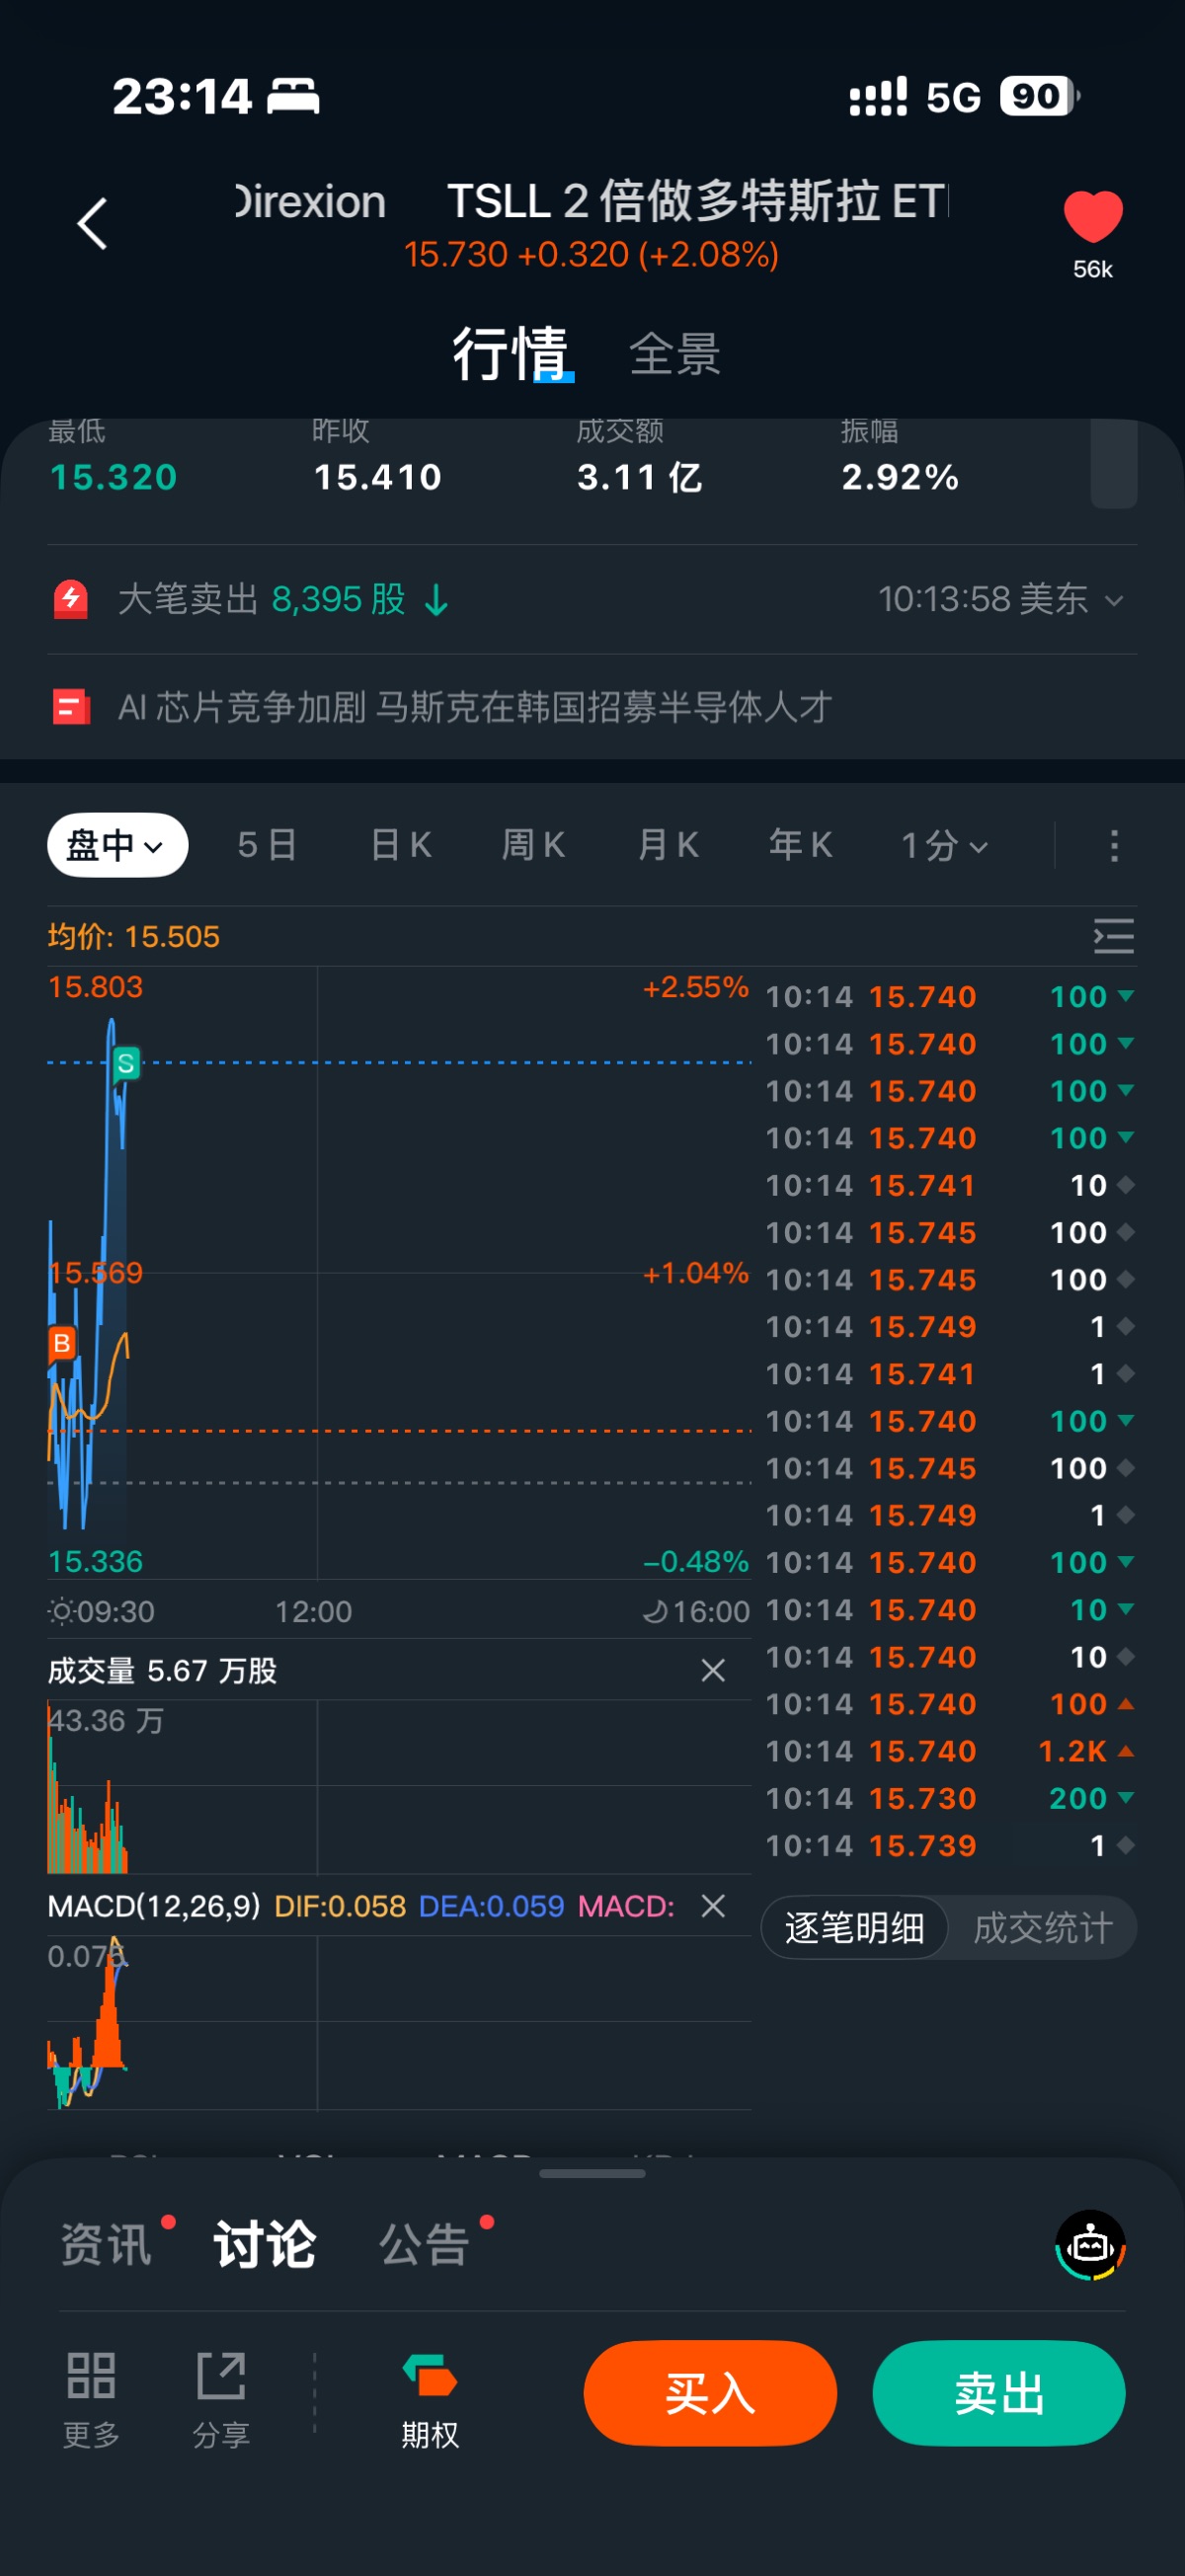This screenshot has width=1185, height=2576.
Task: Close the MACD indicator panel
Action: point(713,1906)
